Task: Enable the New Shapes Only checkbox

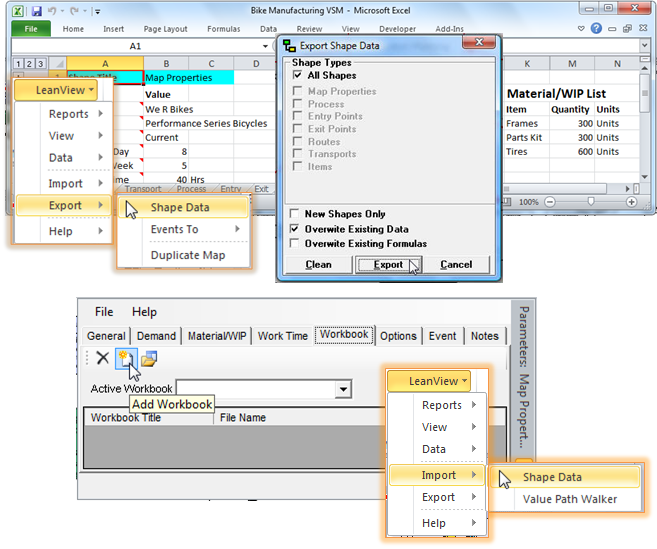Action: coord(294,214)
